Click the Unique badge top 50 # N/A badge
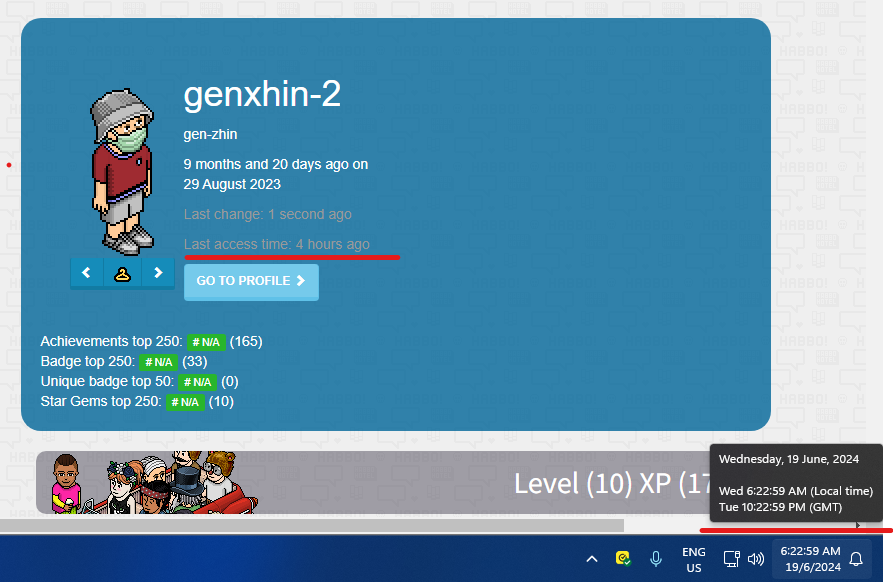This screenshot has height=582, width=893. 197,382
